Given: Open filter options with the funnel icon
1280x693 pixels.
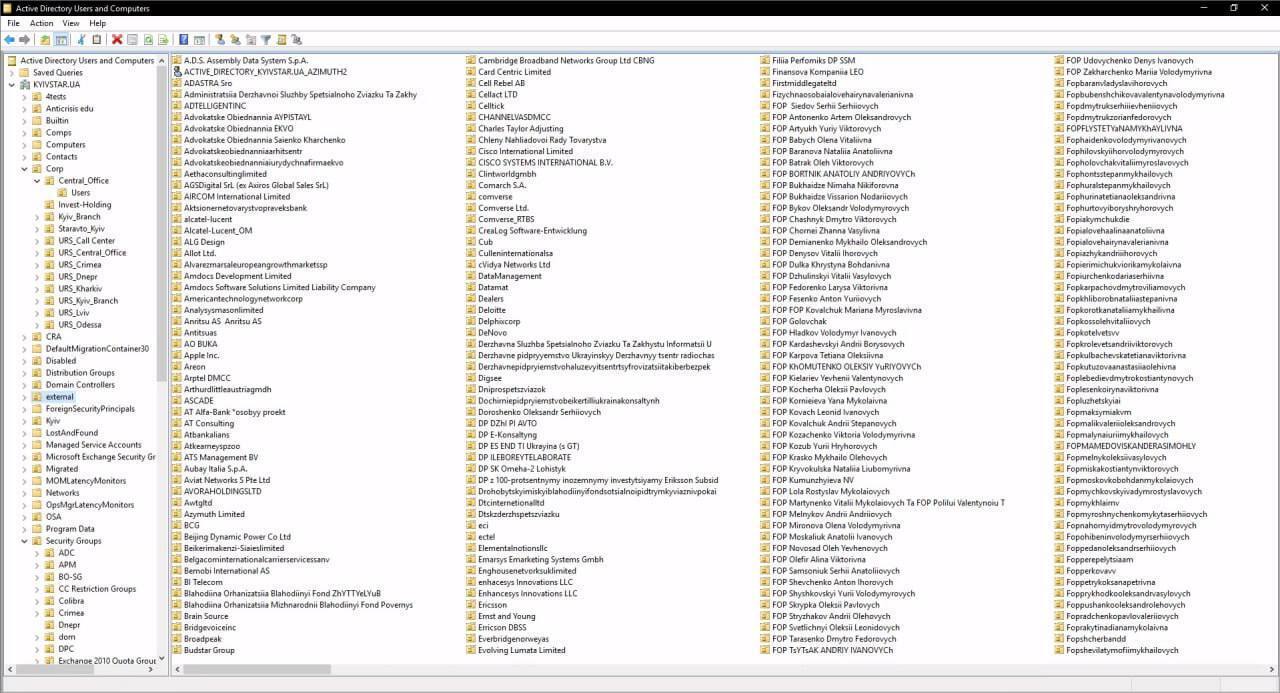Looking at the screenshot, I should point(266,40).
